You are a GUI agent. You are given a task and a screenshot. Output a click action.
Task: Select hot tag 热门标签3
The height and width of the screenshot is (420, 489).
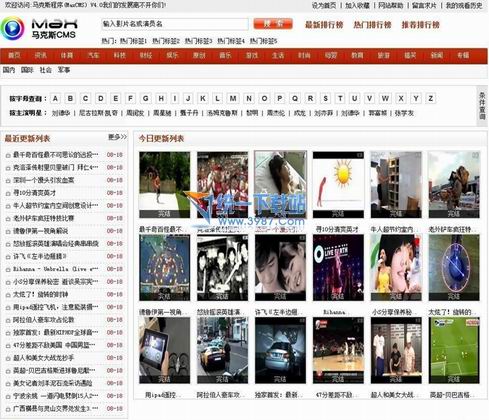tap(198, 41)
